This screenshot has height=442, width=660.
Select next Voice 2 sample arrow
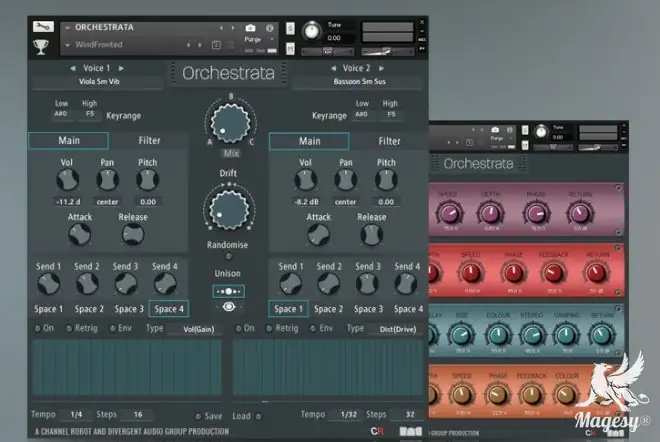(381, 68)
